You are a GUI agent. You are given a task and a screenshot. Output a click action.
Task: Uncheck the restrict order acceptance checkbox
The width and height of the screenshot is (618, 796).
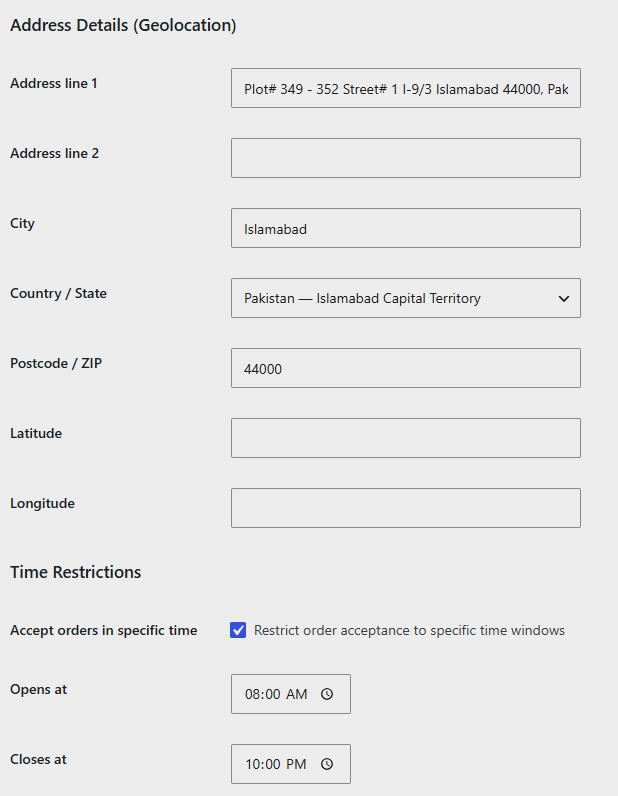pyautogui.click(x=238, y=630)
